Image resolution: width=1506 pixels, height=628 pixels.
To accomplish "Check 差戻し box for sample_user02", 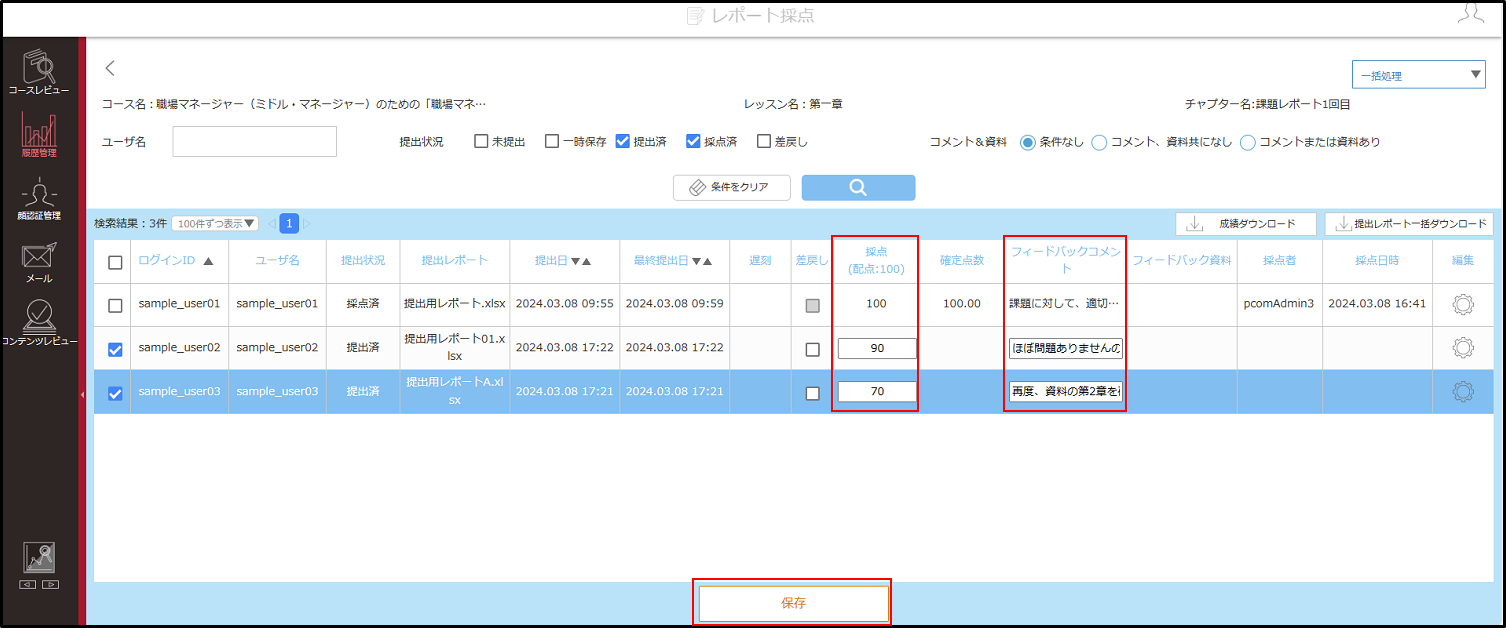I will click(x=812, y=349).
